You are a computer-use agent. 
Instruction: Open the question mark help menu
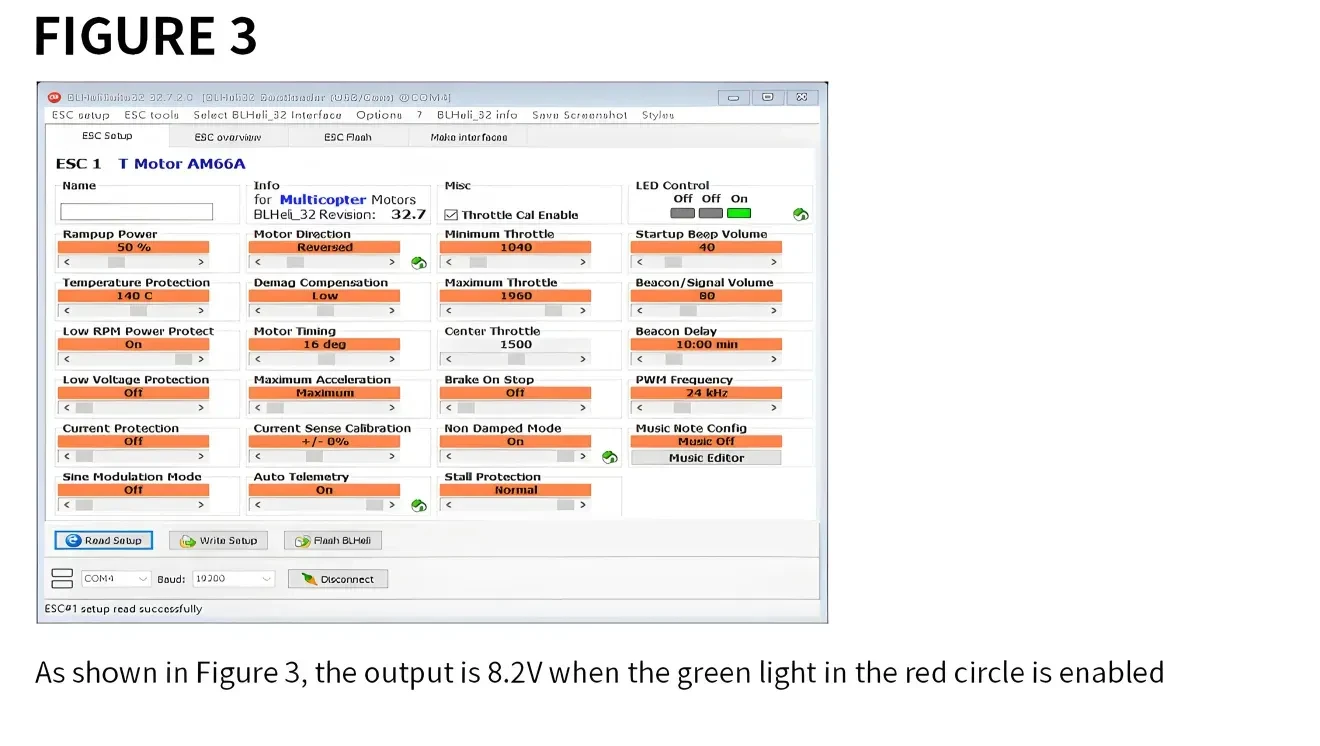coord(419,115)
